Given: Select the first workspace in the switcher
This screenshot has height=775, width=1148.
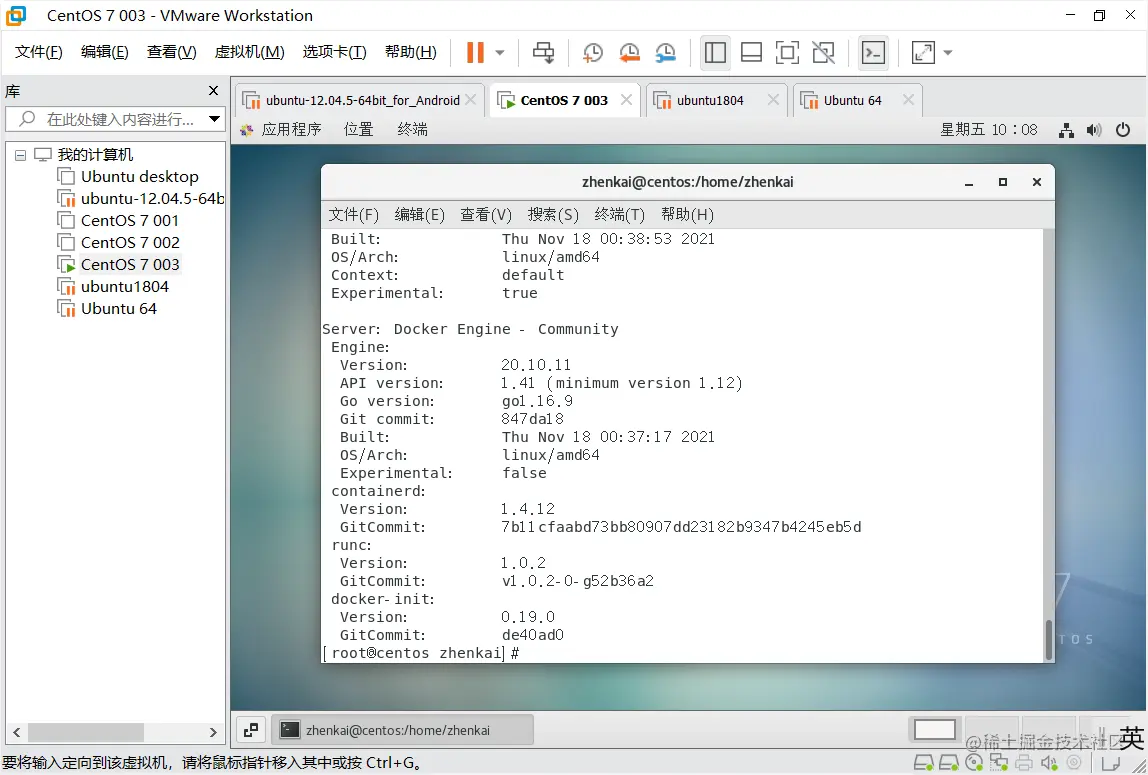Looking at the screenshot, I should (935, 730).
